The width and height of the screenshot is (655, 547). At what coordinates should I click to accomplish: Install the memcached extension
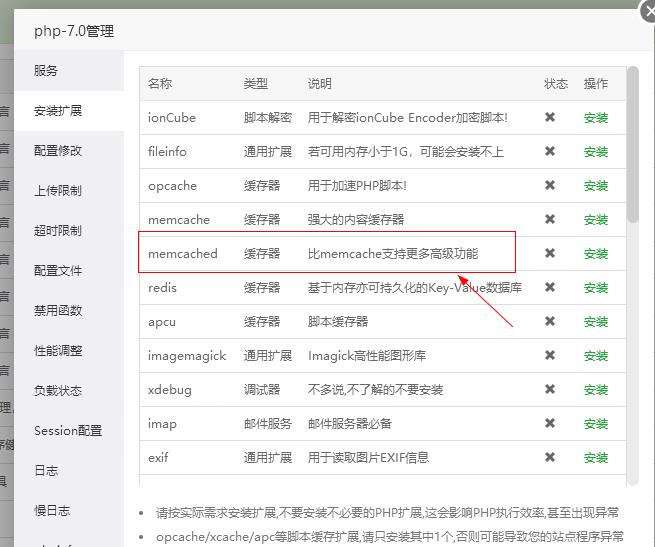[x=596, y=254]
